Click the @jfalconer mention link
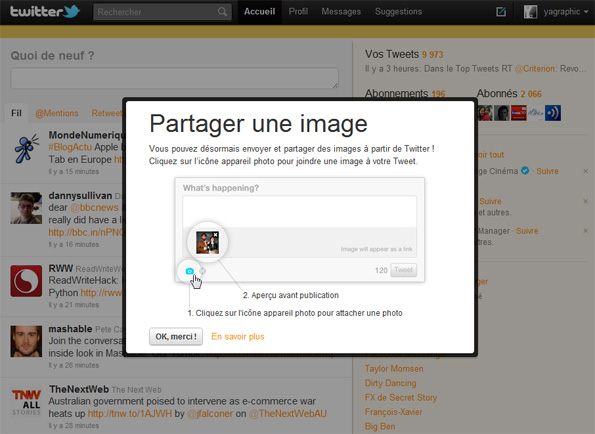The height and width of the screenshot is (434, 595). 210,414
